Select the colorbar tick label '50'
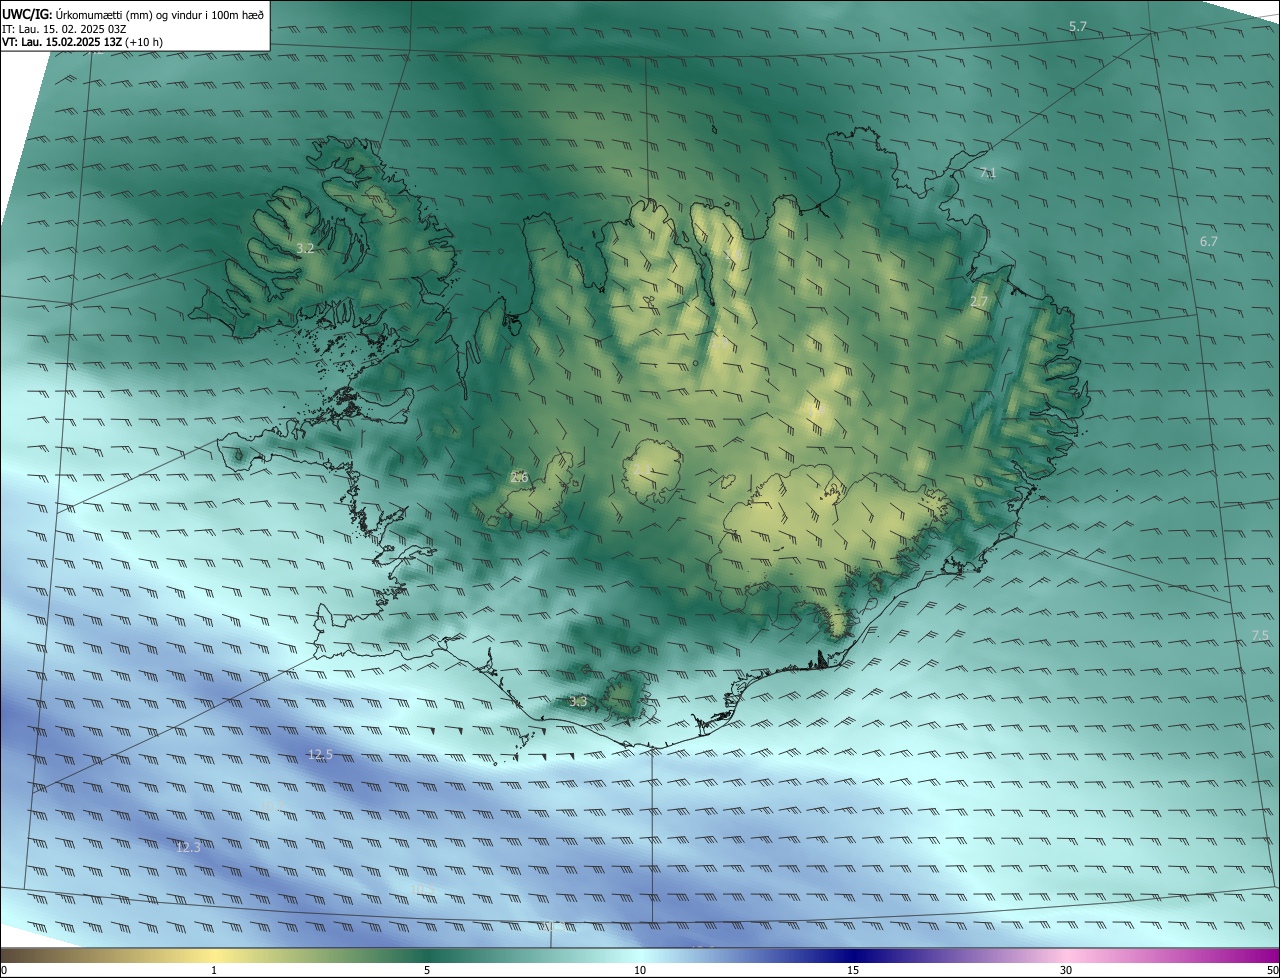 1272,970
